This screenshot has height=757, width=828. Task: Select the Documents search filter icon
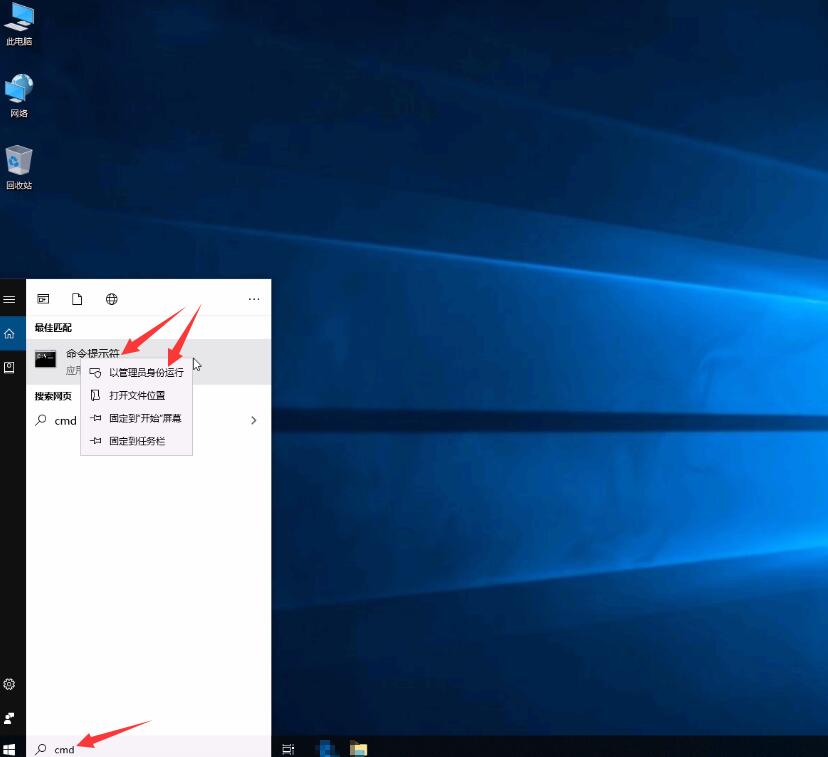coord(77,298)
